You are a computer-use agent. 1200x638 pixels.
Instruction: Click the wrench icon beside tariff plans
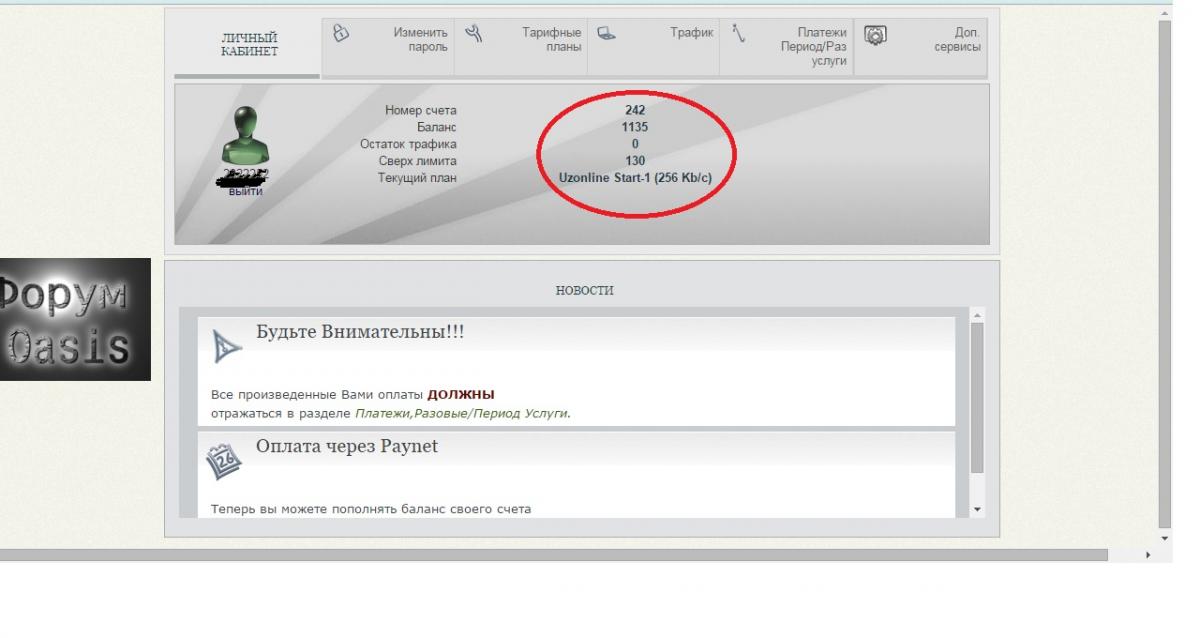(x=474, y=34)
